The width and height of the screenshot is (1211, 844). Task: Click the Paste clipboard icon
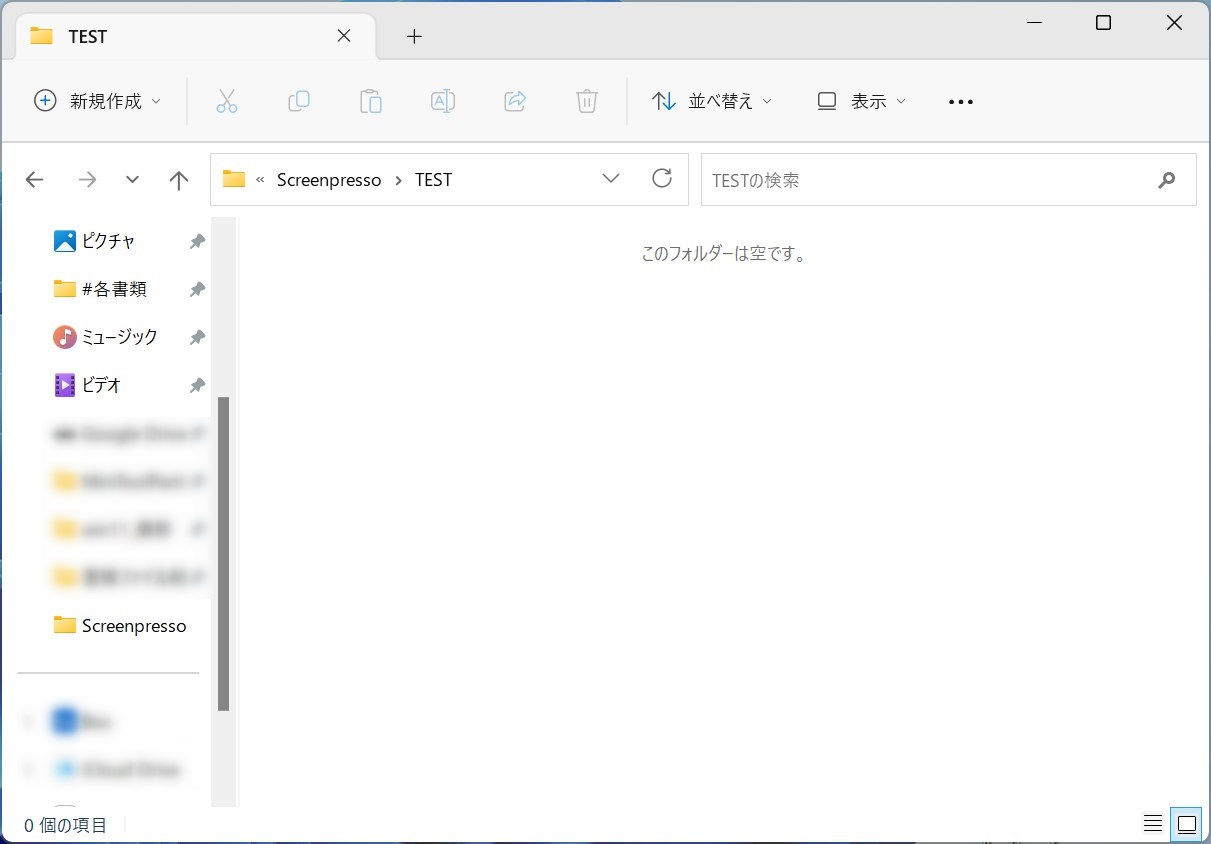pyautogui.click(x=371, y=101)
